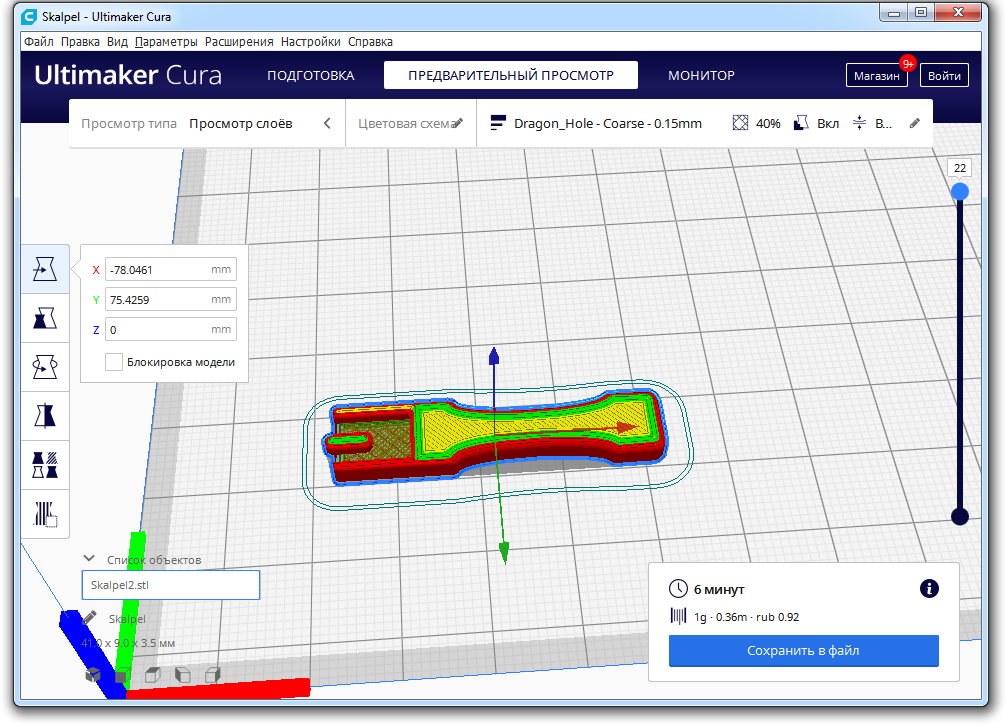
Task: Open the Per Model Settings tool
Action: 45,465
